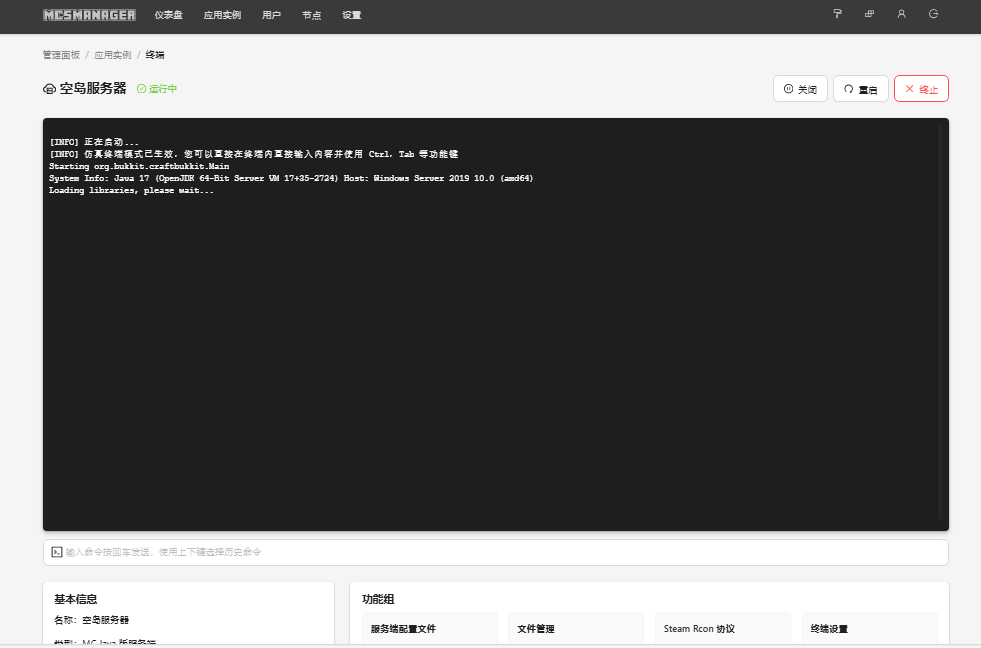The image size is (981, 648).
Task: Click the logout icon in top bar
Action: click(x=933, y=14)
